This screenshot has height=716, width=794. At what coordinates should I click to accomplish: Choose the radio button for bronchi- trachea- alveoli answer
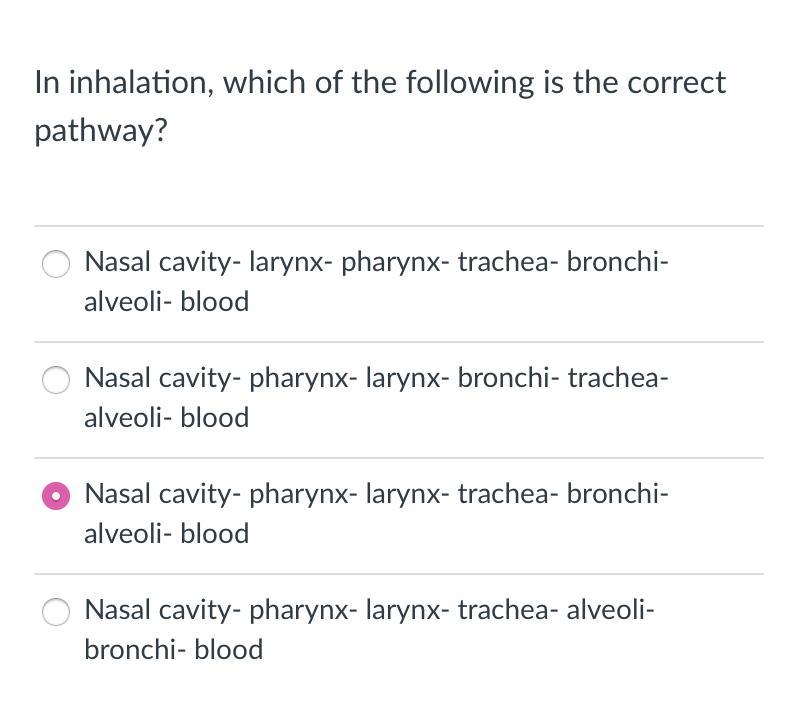pyautogui.click(x=56, y=380)
